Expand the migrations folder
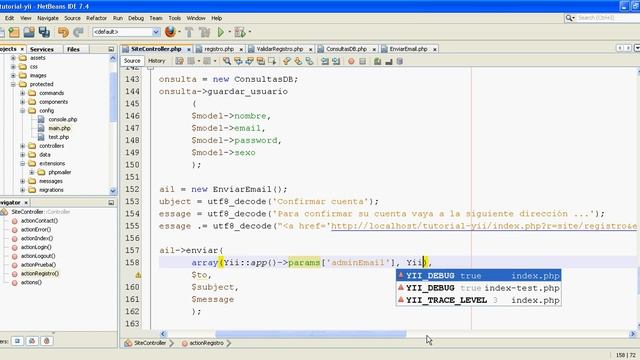 click(x=22, y=190)
